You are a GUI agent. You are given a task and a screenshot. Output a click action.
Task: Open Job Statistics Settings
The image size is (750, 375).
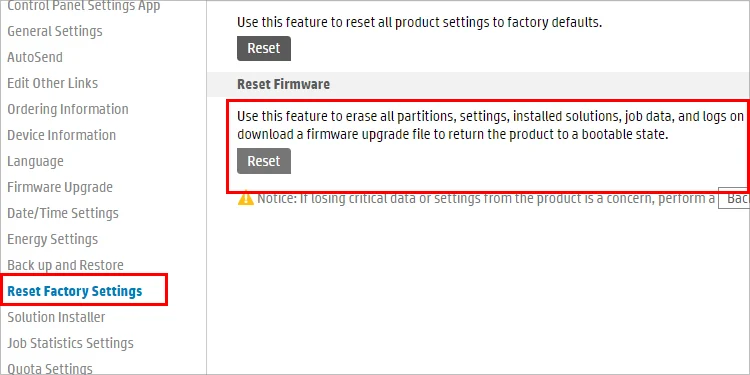click(x=70, y=343)
